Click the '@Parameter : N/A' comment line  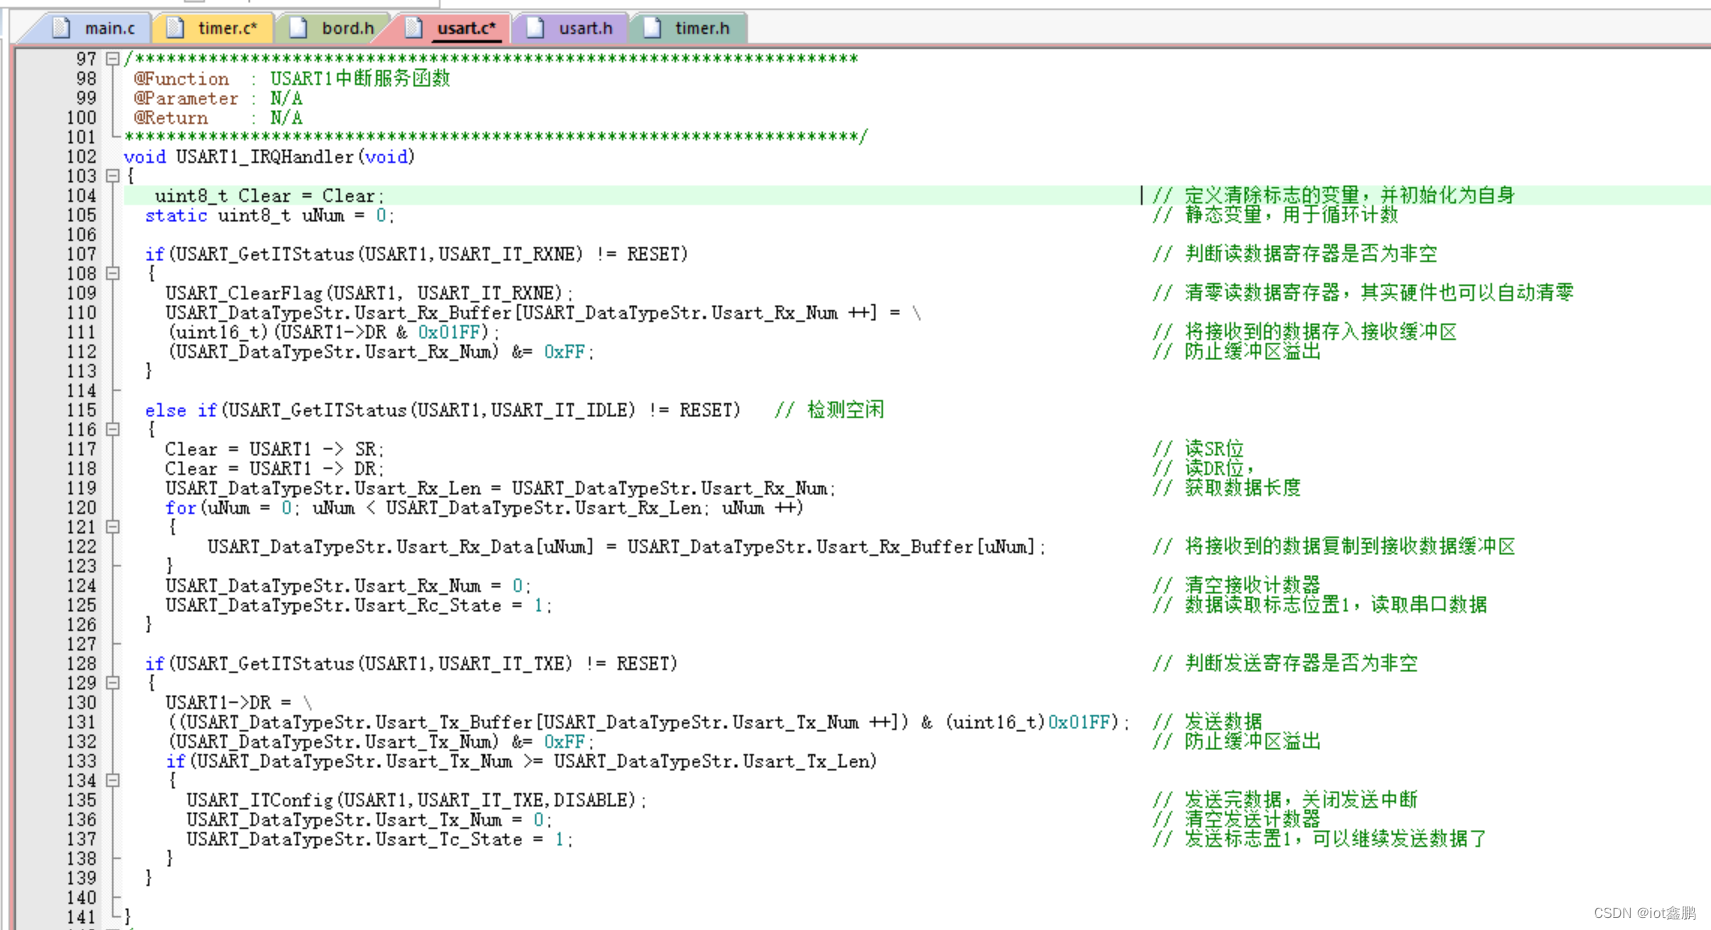(x=218, y=98)
